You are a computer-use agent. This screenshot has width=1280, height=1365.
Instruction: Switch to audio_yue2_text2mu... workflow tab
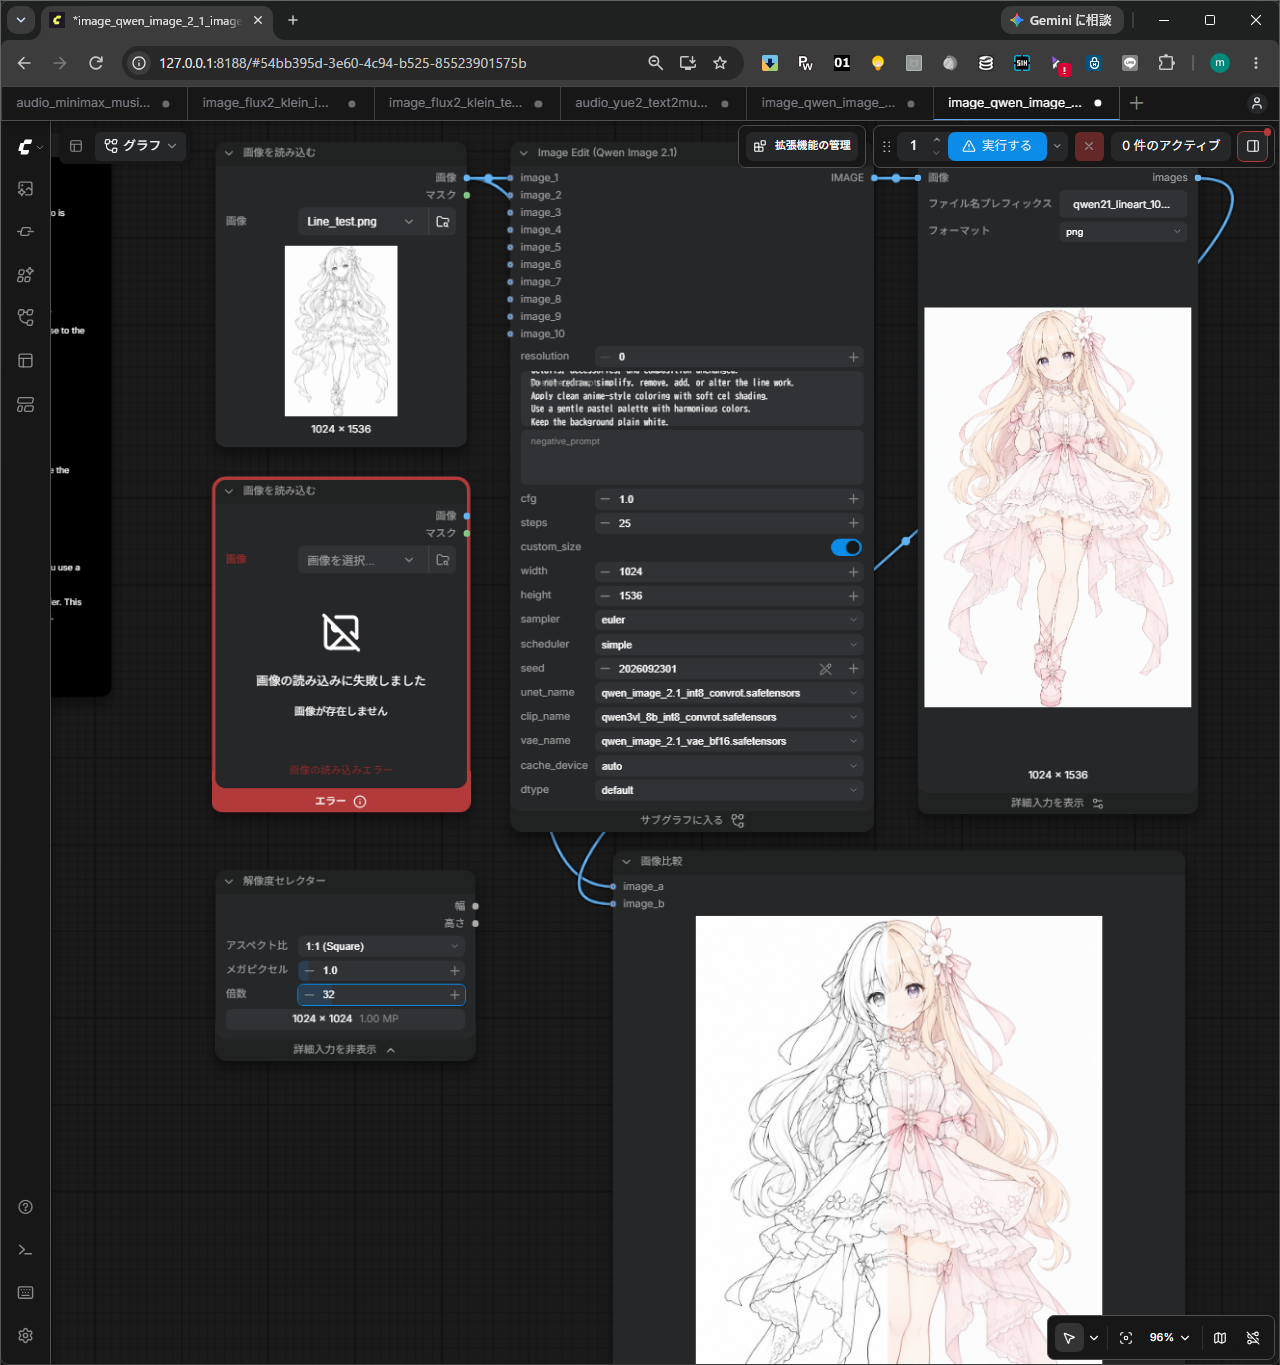pos(652,103)
